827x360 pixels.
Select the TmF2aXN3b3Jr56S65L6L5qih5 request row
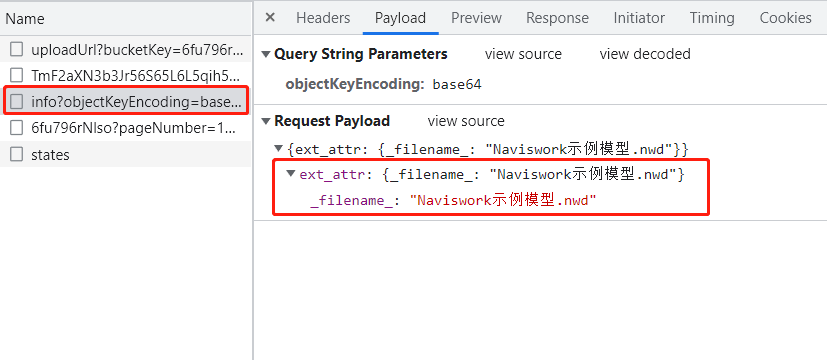[126, 75]
